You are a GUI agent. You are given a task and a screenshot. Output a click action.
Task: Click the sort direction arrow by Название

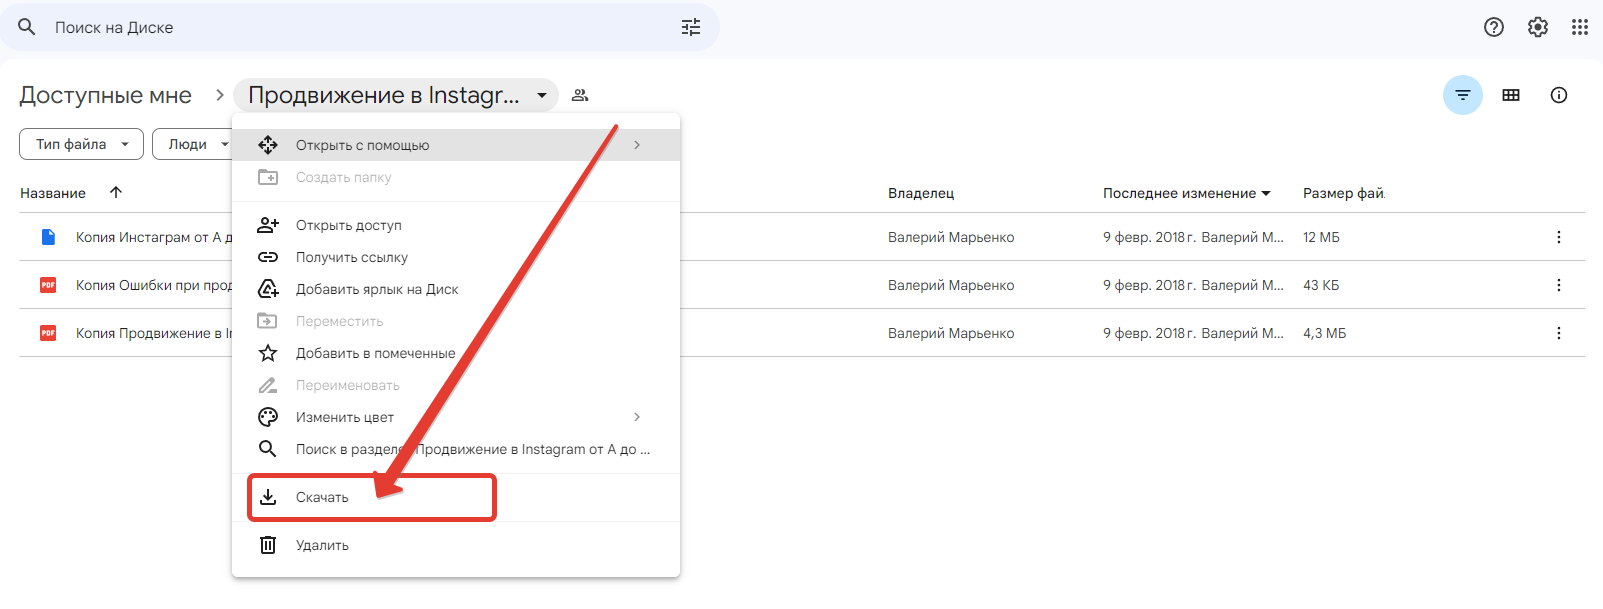pos(116,192)
